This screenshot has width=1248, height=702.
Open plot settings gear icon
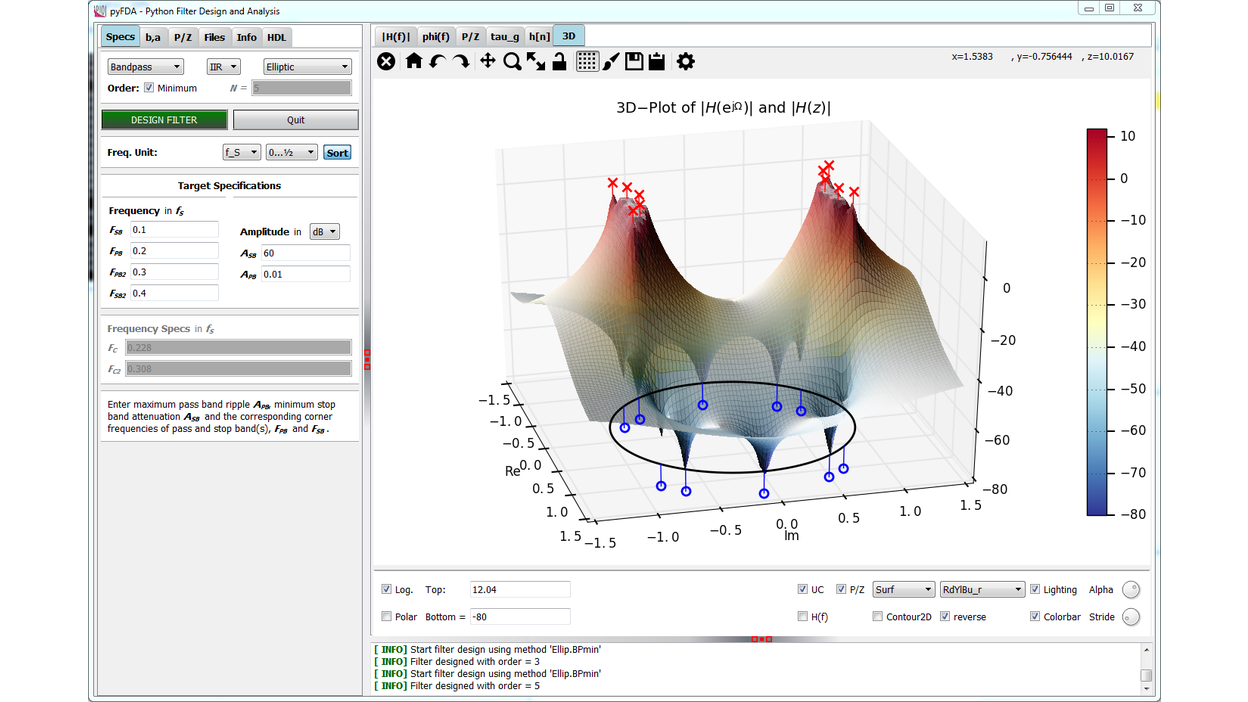pyautogui.click(x=685, y=62)
